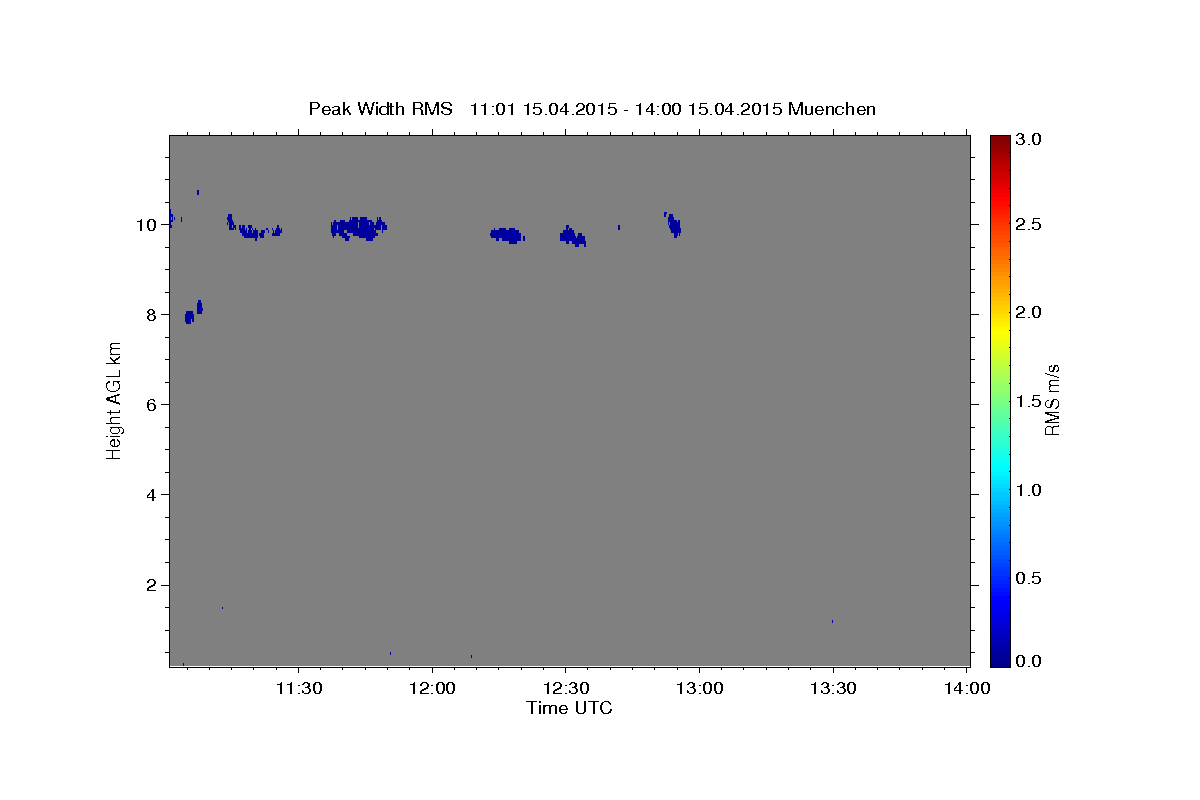This screenshot has width=1200, height=800.
Task: Click the plot title 'Peak Width RMS'
Action: (380, 109)
